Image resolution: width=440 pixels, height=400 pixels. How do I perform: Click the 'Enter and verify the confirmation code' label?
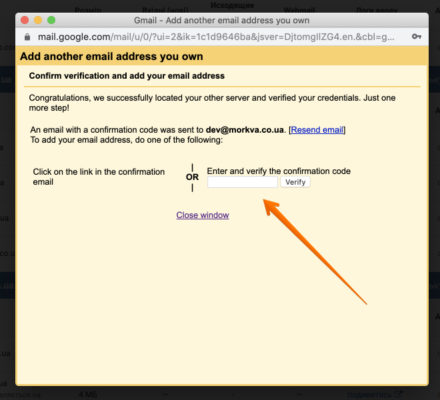click(279, 171)
